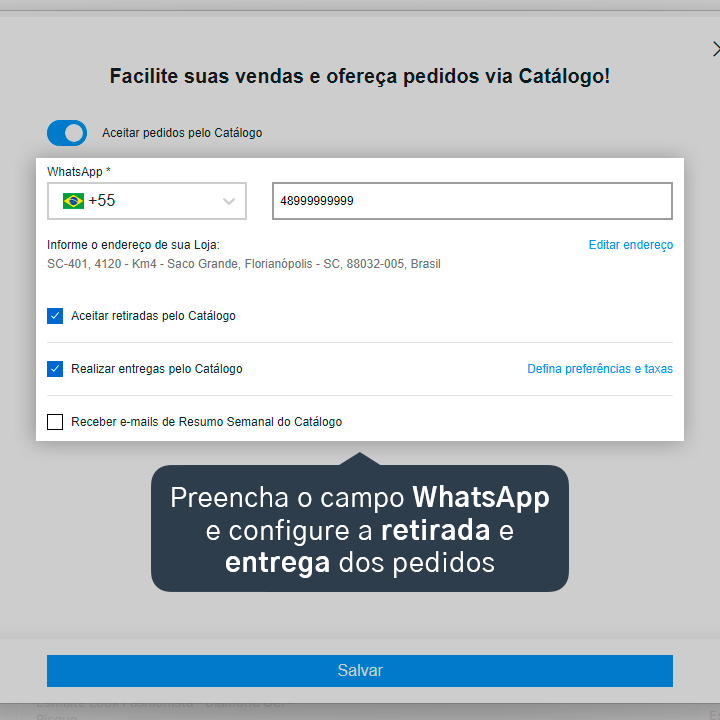Screen dimensions: 720x720
Task: Click the Salvar button
Action: (x=360, y=670)
